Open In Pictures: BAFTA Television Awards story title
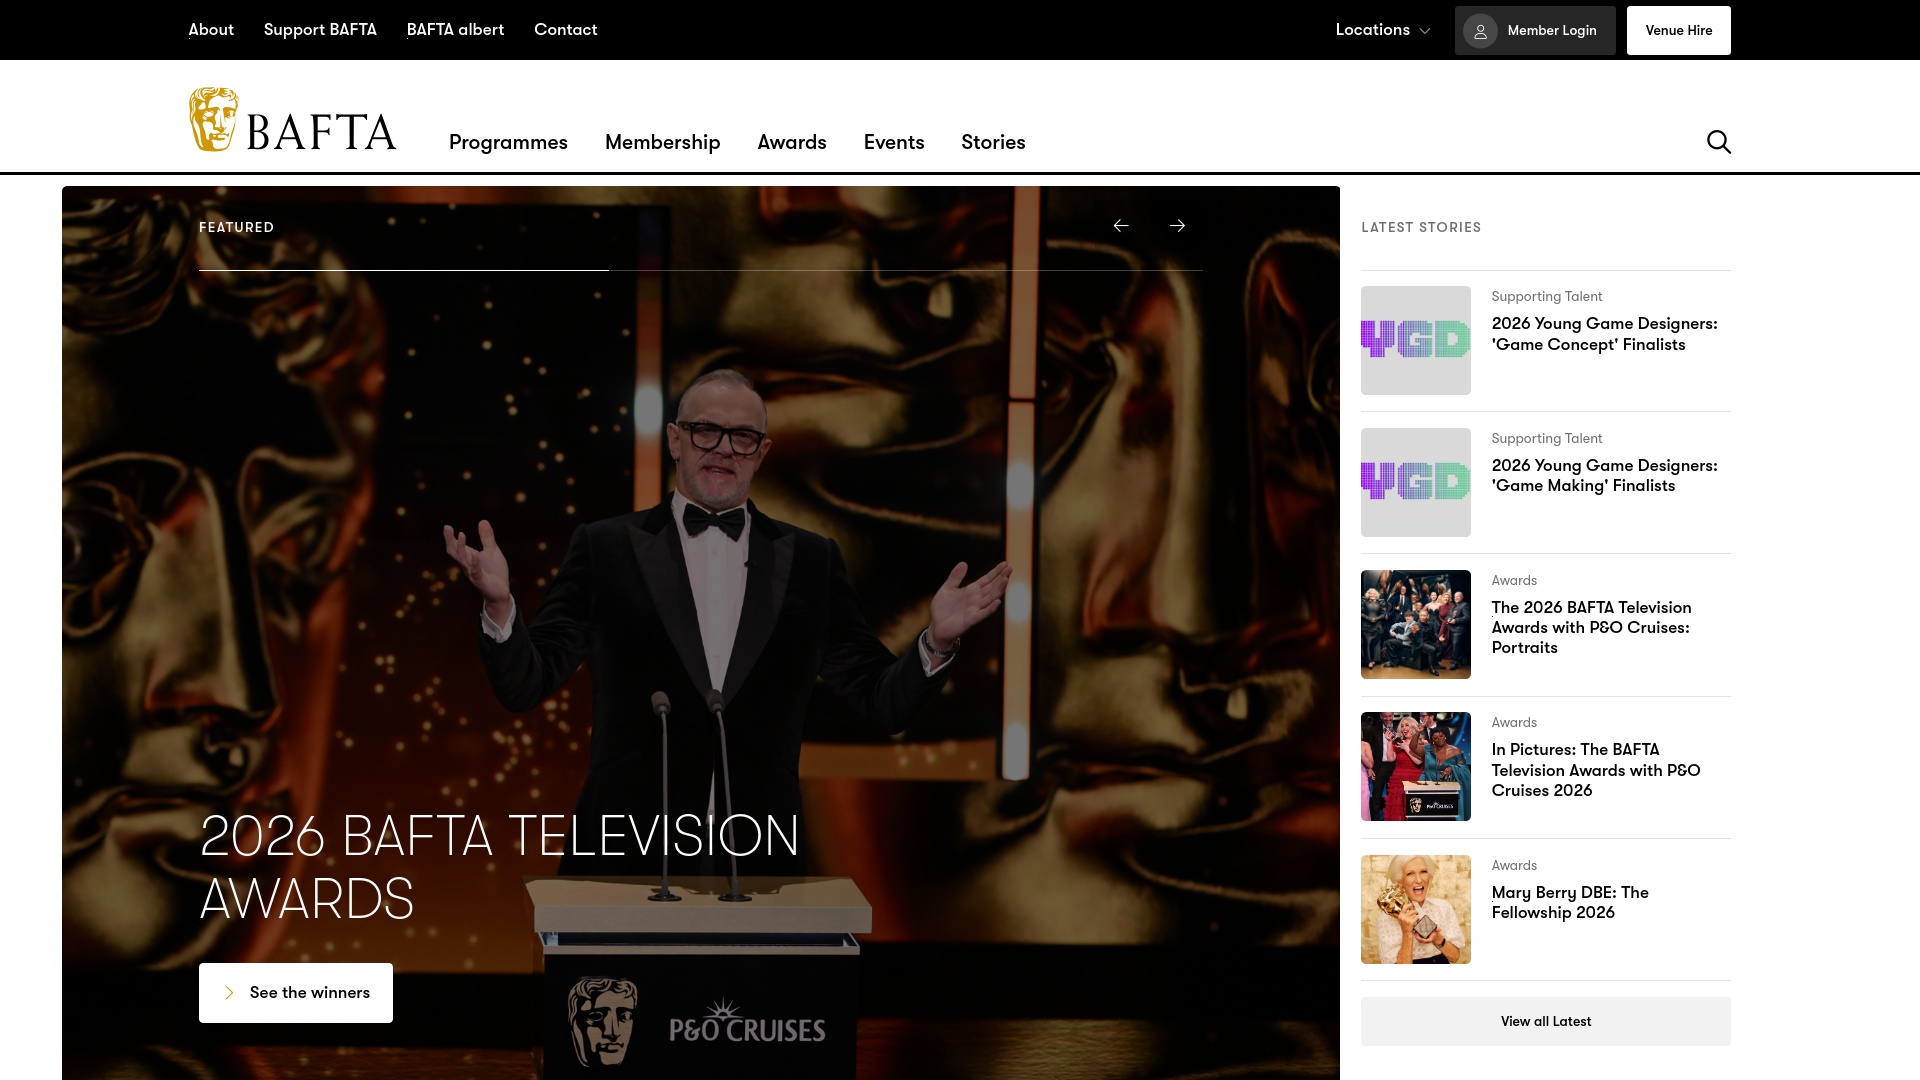Viewport: 1920px width, 1080px height. point(1595,770)
